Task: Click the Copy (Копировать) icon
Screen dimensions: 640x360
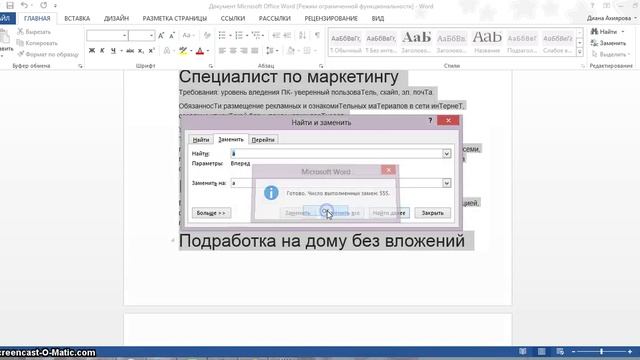Action: (x=20, y=43)
